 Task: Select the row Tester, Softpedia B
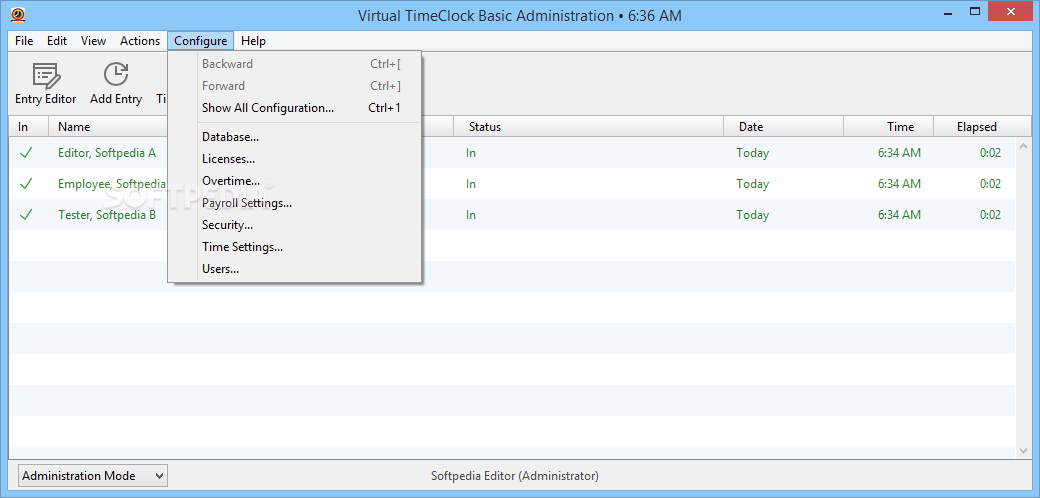point(512,215)
